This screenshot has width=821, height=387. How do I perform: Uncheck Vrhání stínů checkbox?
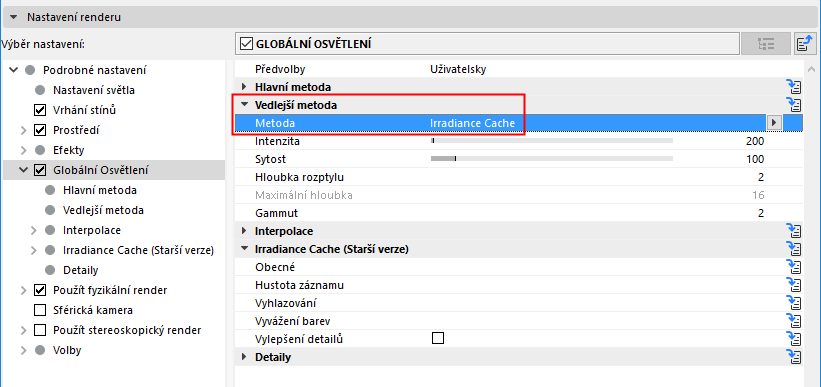tap(40, 110)
